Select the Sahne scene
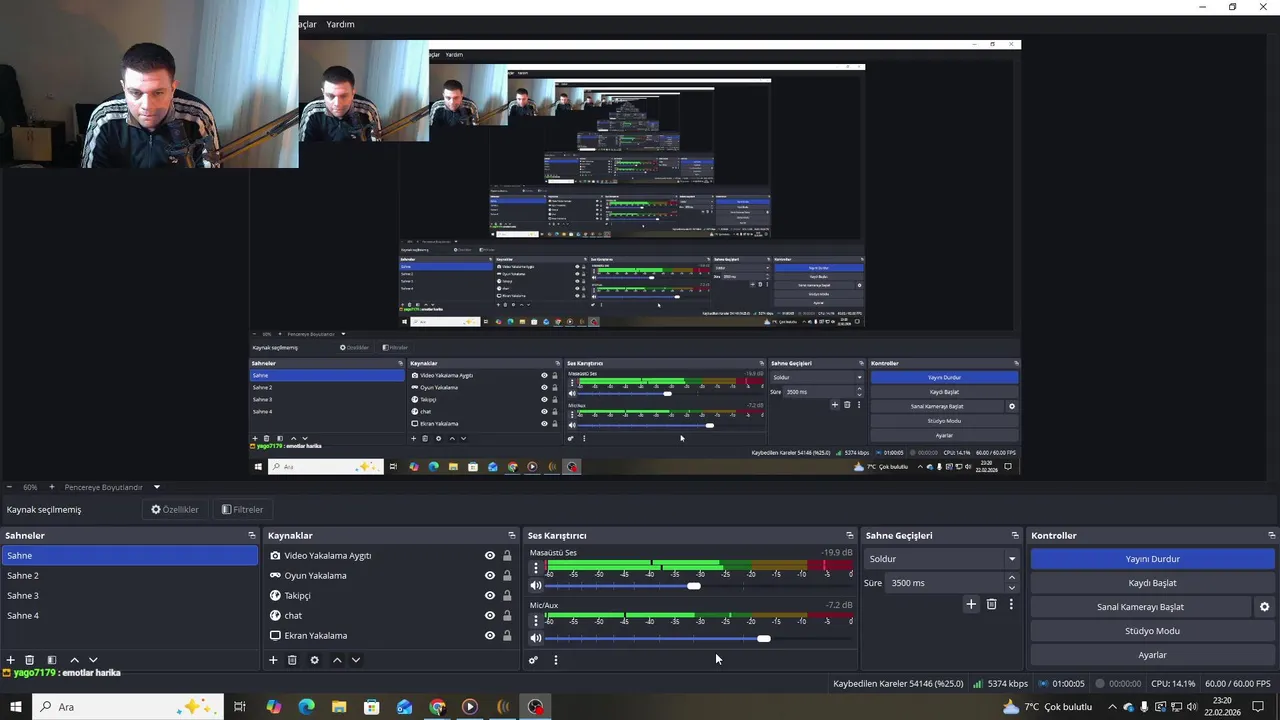The width and height of the screenshot is (1280, 720). coord(129,556)
